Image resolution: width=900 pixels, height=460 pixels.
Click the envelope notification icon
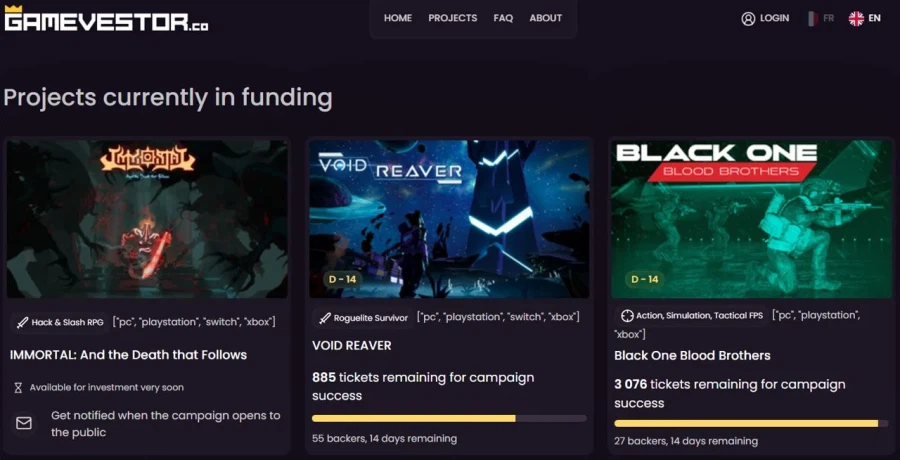coord(24,423)
